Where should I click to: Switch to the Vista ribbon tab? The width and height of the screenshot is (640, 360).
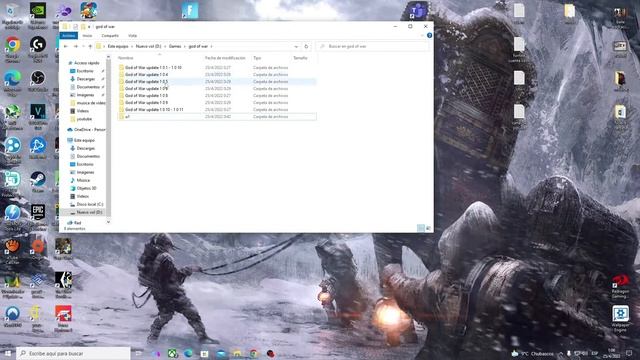tap(132, 36)
